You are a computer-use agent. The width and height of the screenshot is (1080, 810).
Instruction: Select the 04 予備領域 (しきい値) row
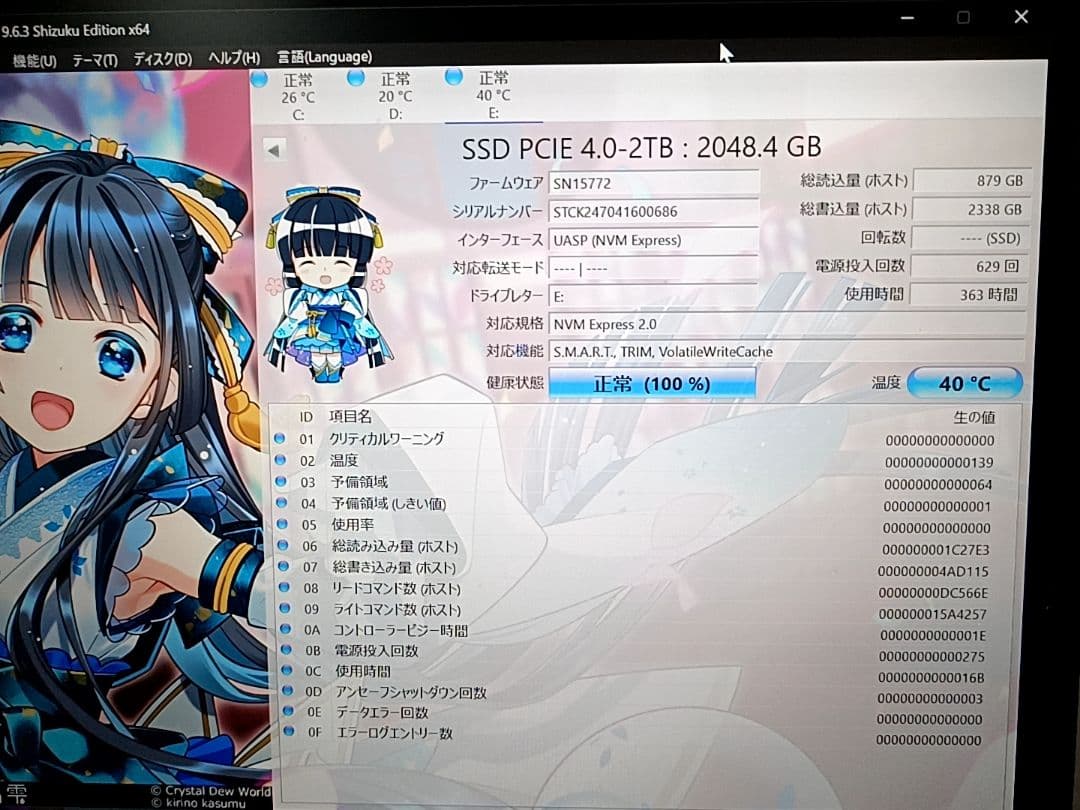[634, 503]
